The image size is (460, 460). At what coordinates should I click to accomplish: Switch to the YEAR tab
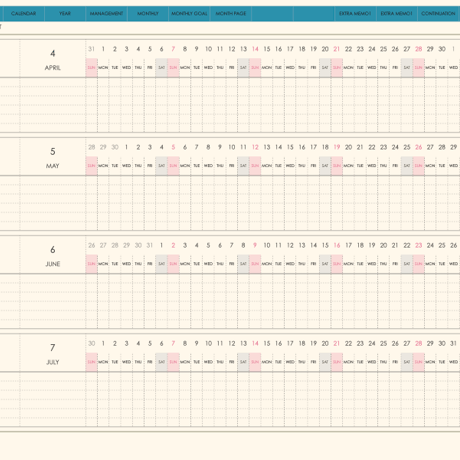click(65, 13)
